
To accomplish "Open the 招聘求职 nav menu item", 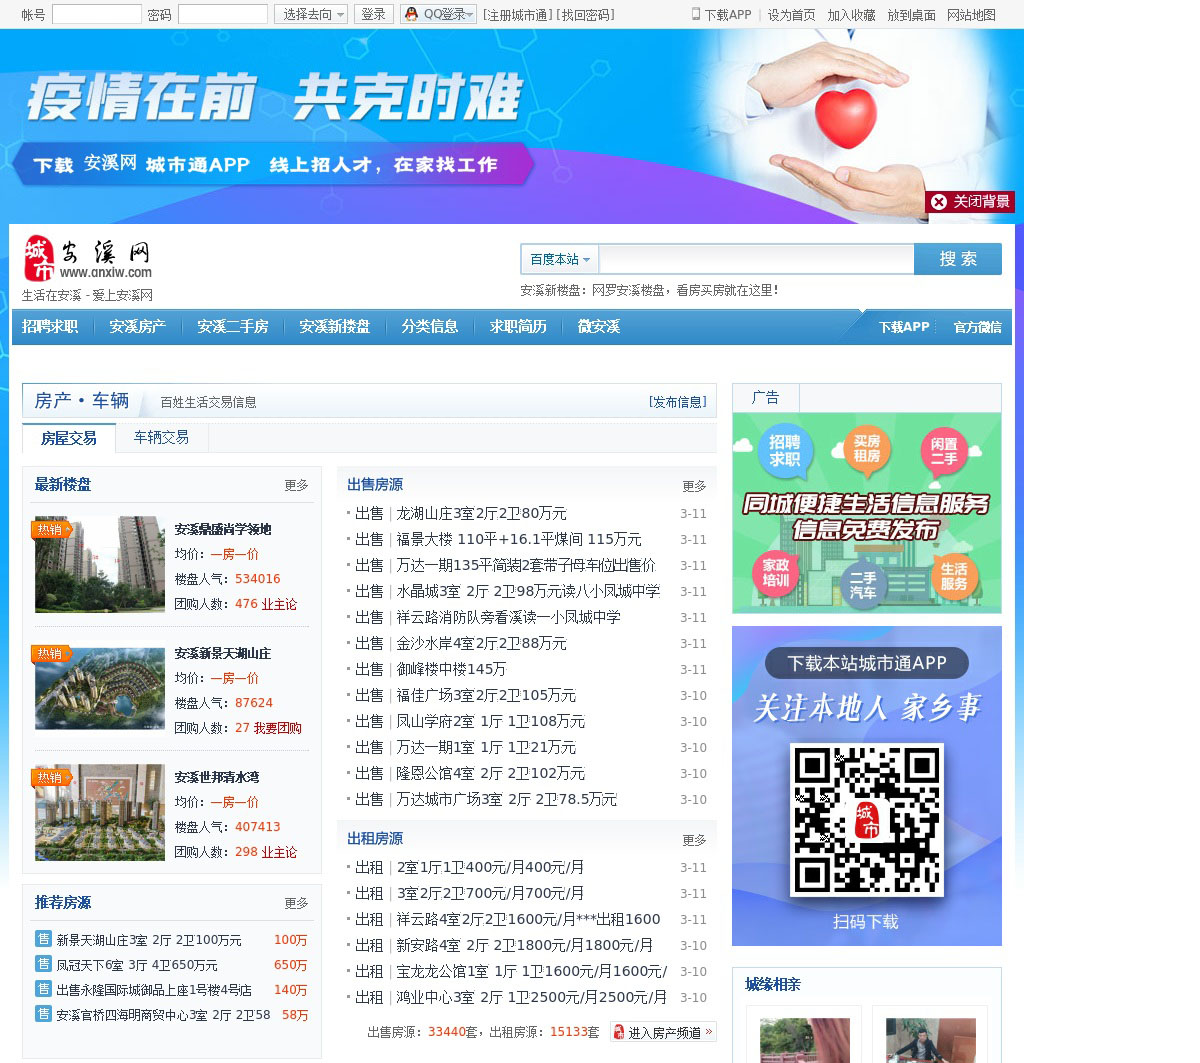I will (50, 327).
